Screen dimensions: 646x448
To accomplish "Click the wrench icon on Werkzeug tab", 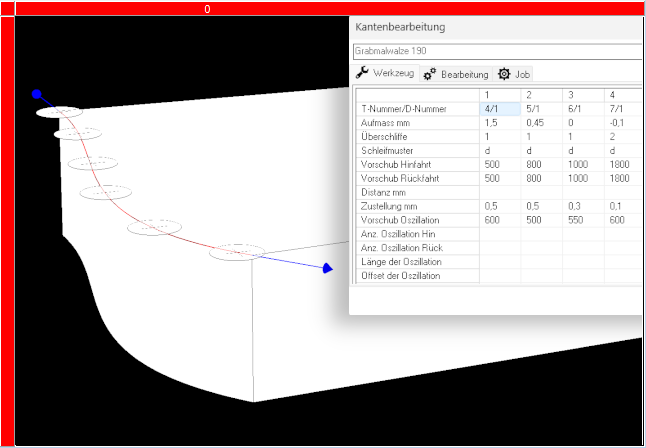I will [362, 74].
